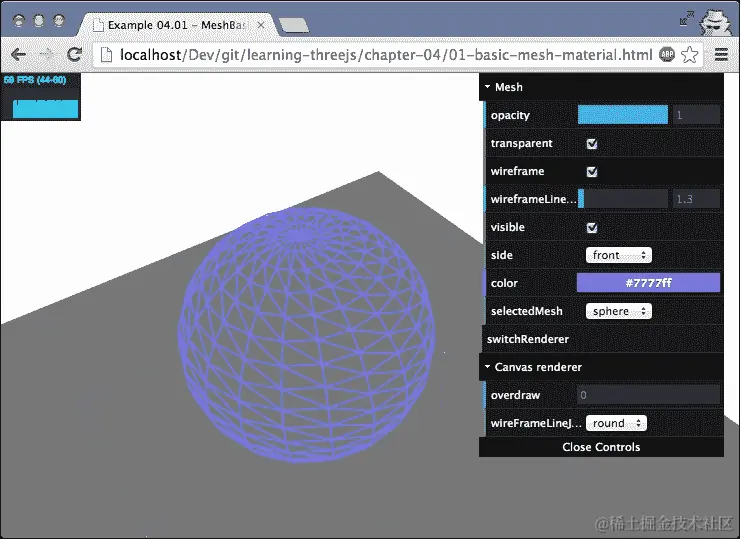The height and width of the screenshot is (539, 740).
Task: Click the side label
Action: (x=502, y=255)
